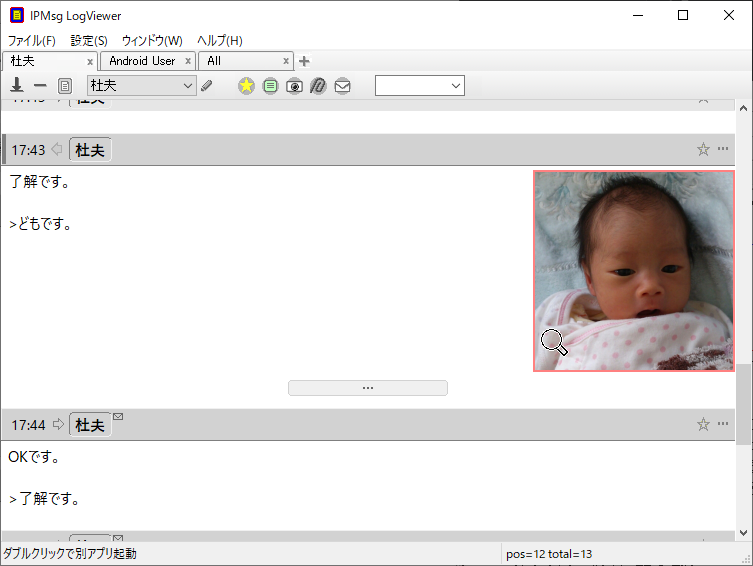Toggle the camera image filter icon
This screenshot has height=566, width=753.
(294, 86)
